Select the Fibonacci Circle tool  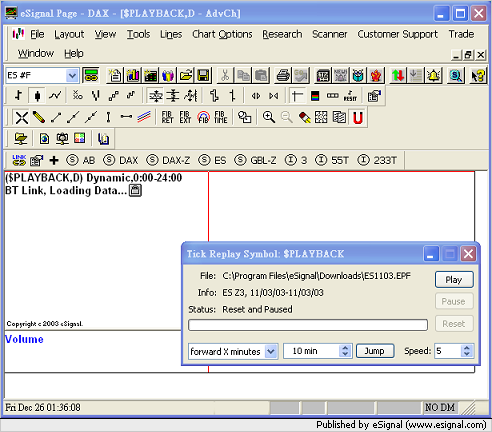[203, 117]
